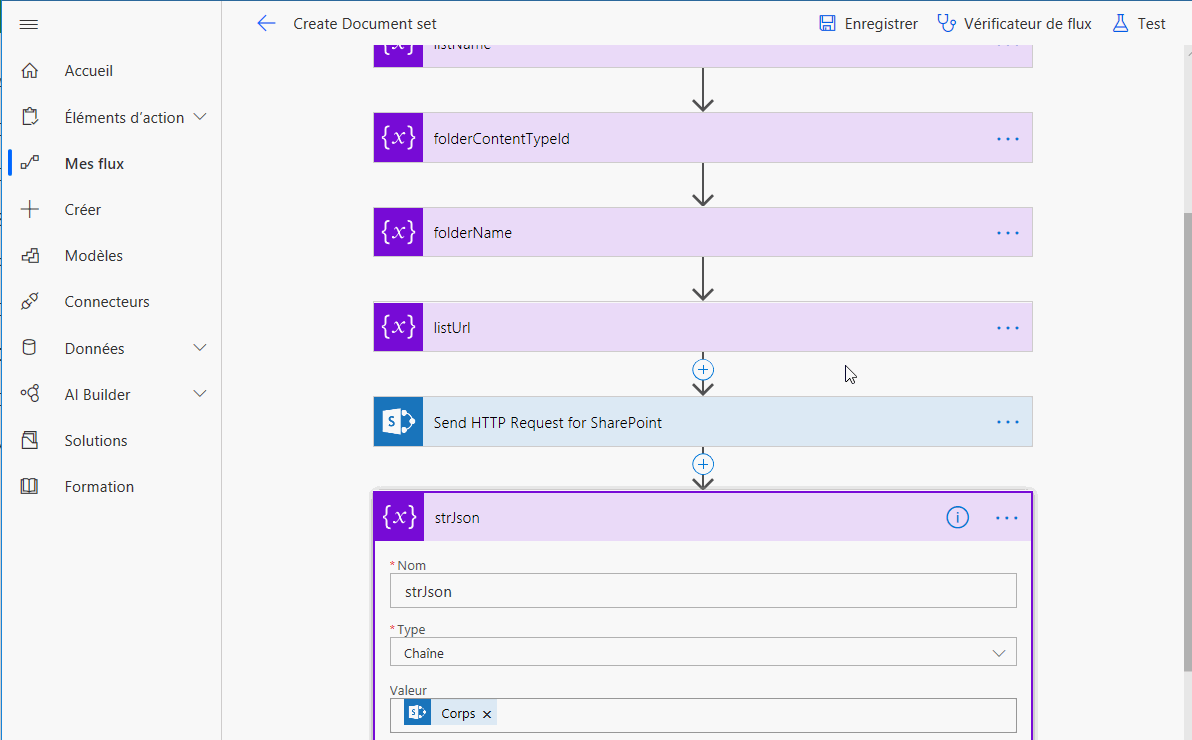
Task: Expand Send HTTP Request for SharePoint step
Action: 703,421
